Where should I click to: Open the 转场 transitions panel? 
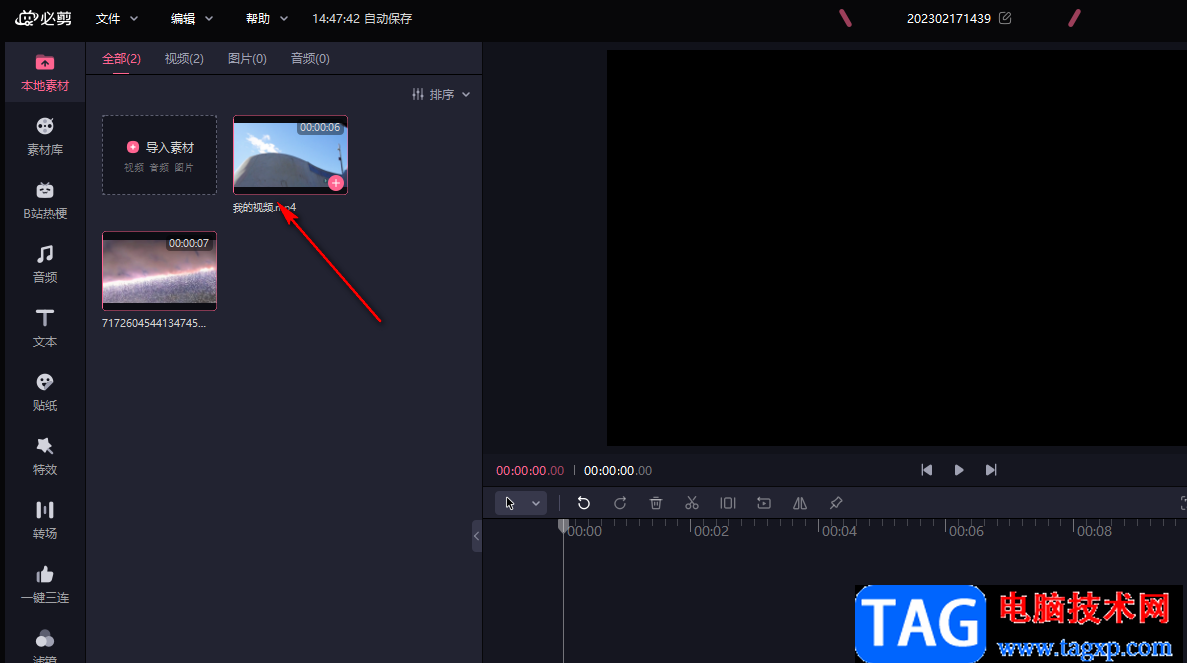click(x=45, y=520)
